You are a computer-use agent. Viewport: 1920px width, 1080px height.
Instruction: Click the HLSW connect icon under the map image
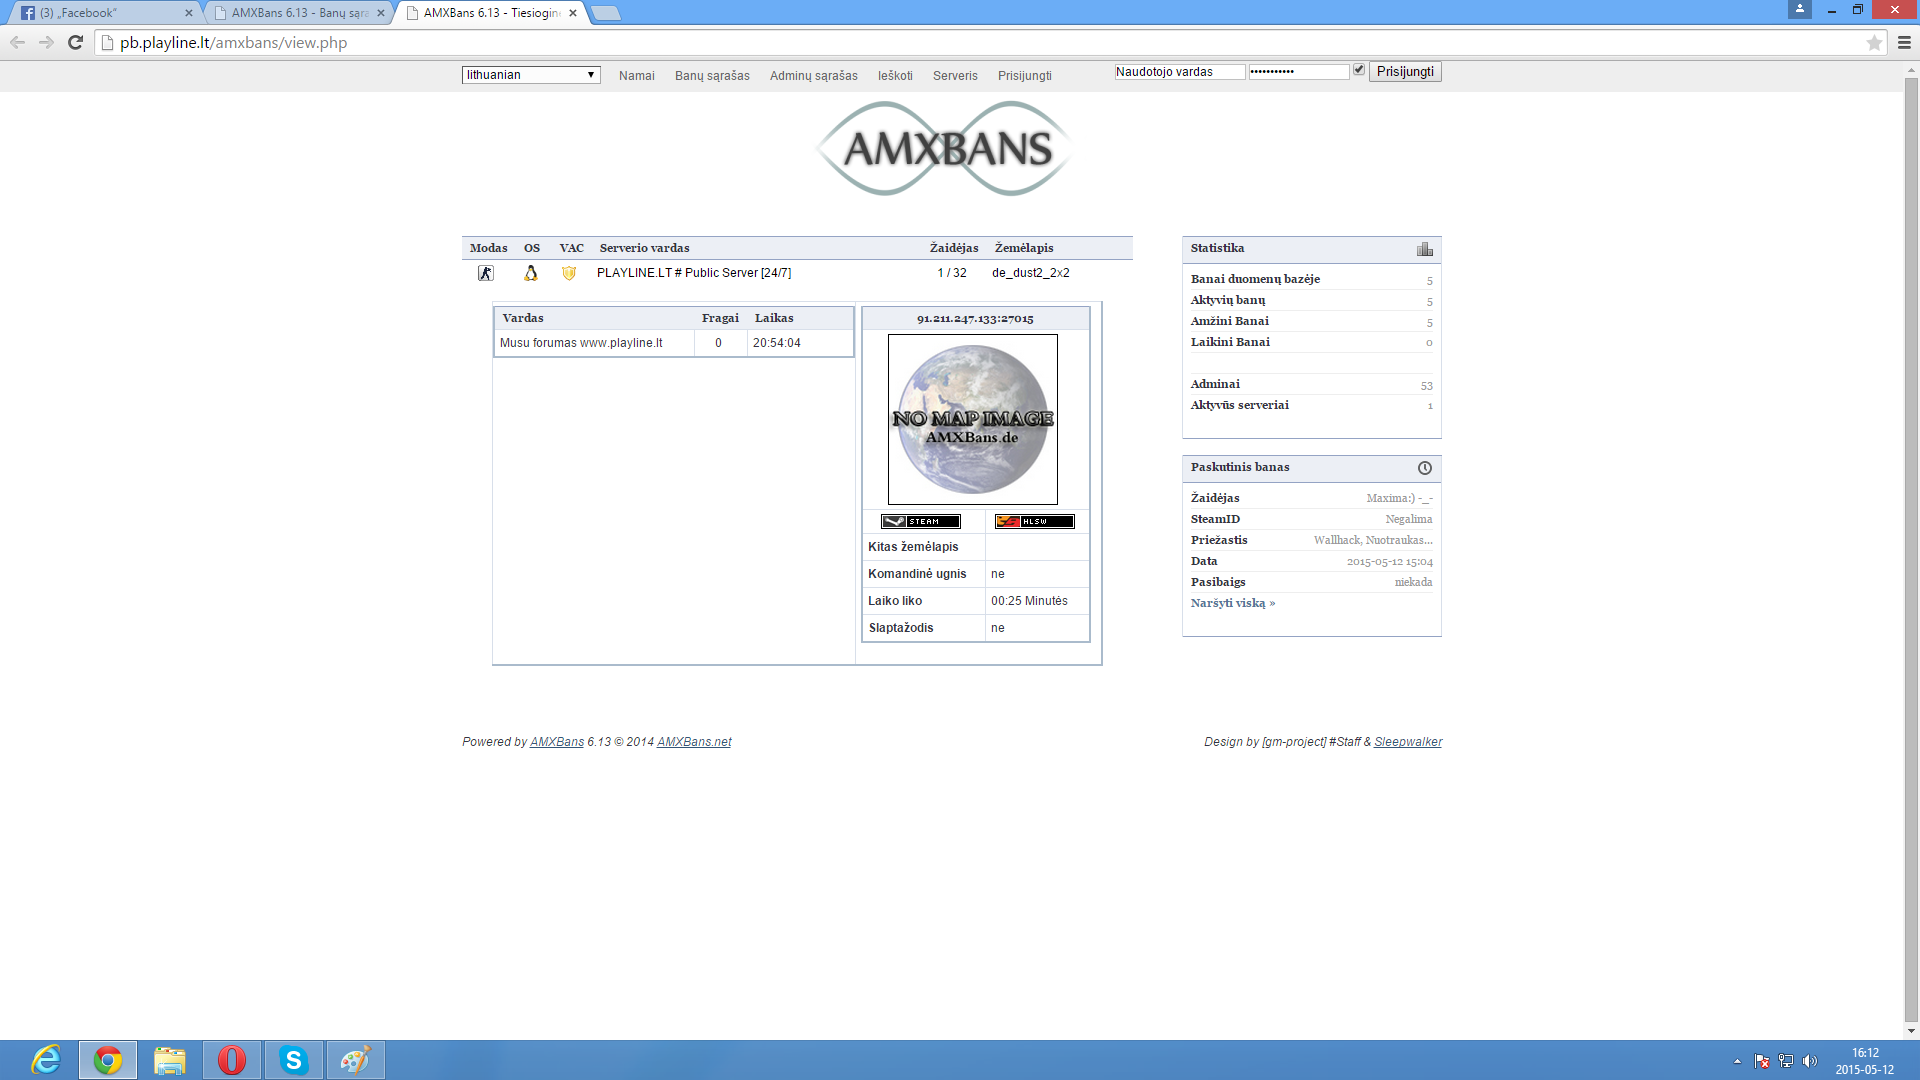(x=1035, y=521)
